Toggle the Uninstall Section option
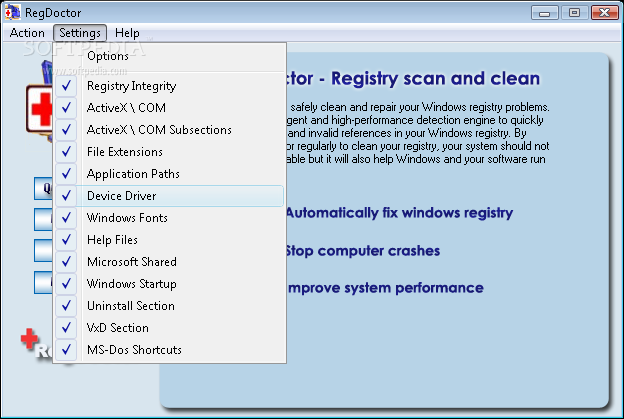Image resolution: width=624 pixels, height=419 pixels. (x=170, y=306)
